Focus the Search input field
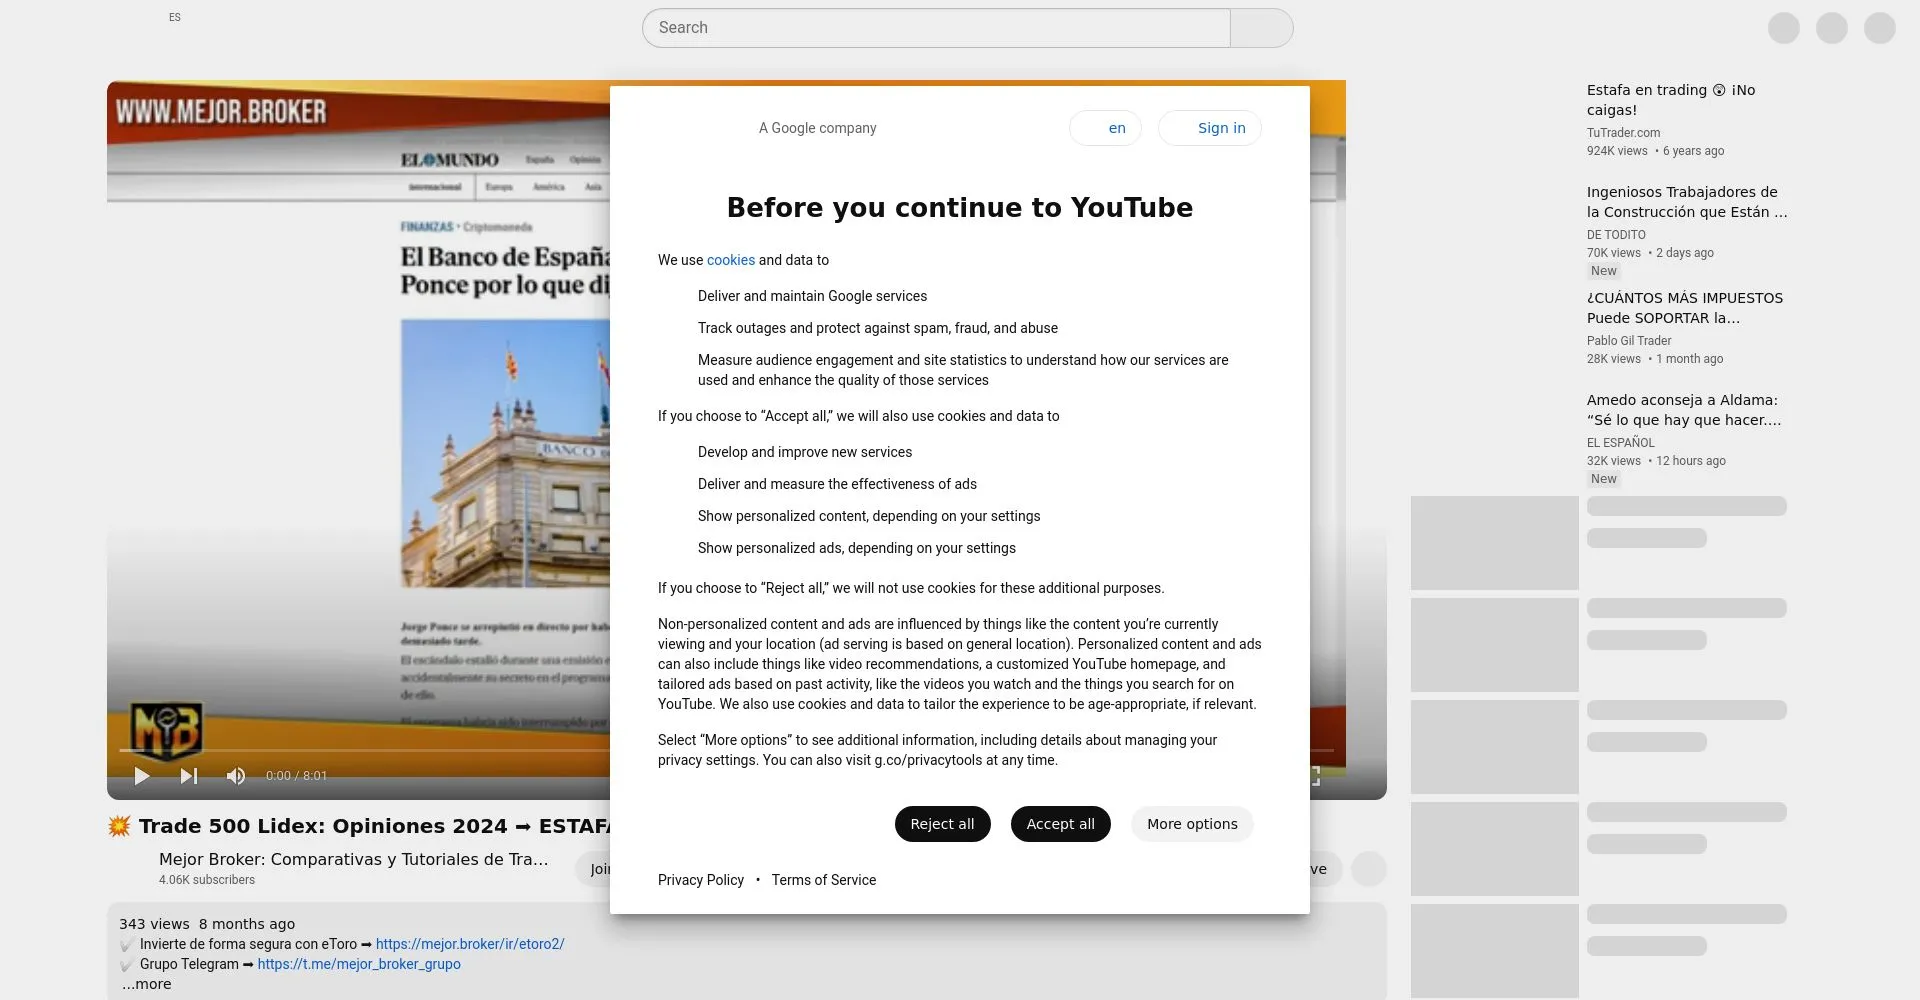Image resolution: width=1920 pixels, height=1000 pixels. [x=936, y=28]
